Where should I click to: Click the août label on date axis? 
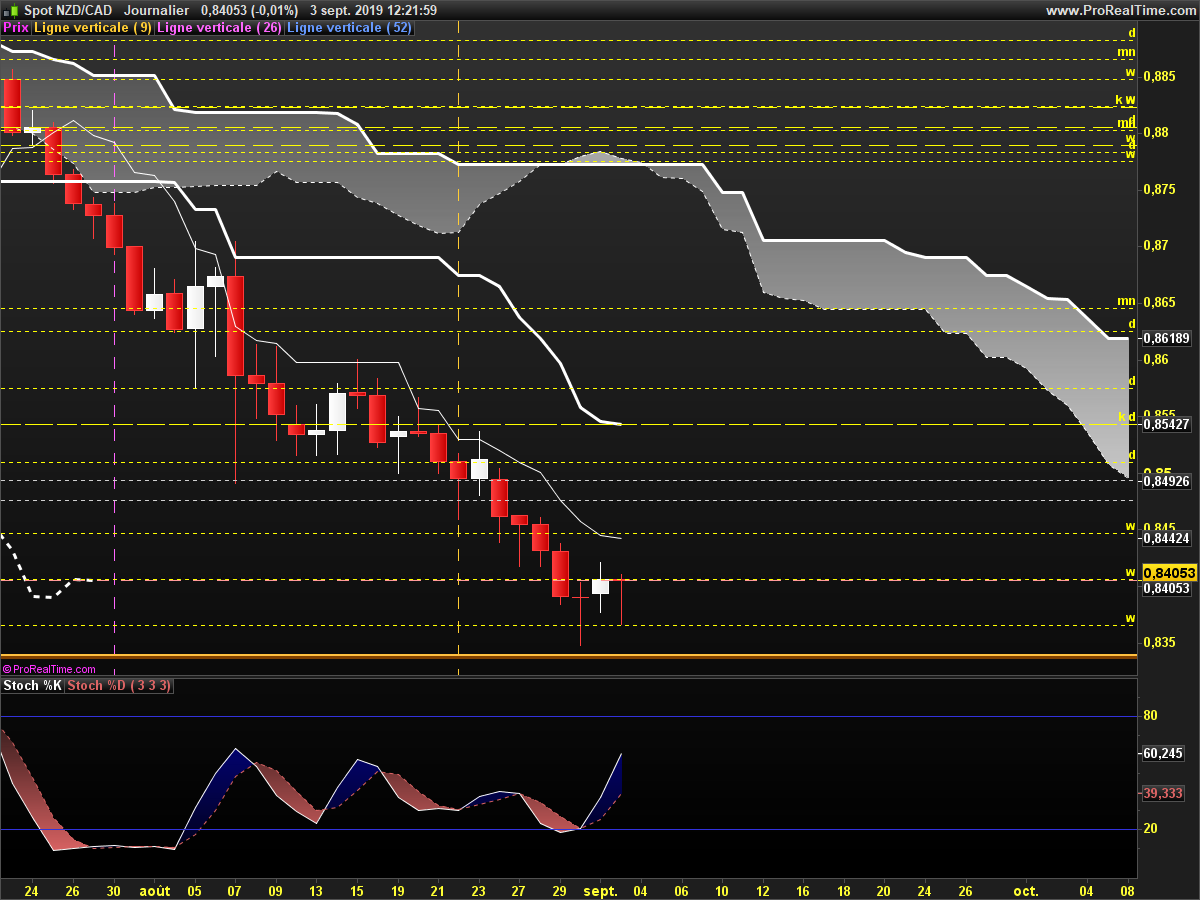[154, 890]
